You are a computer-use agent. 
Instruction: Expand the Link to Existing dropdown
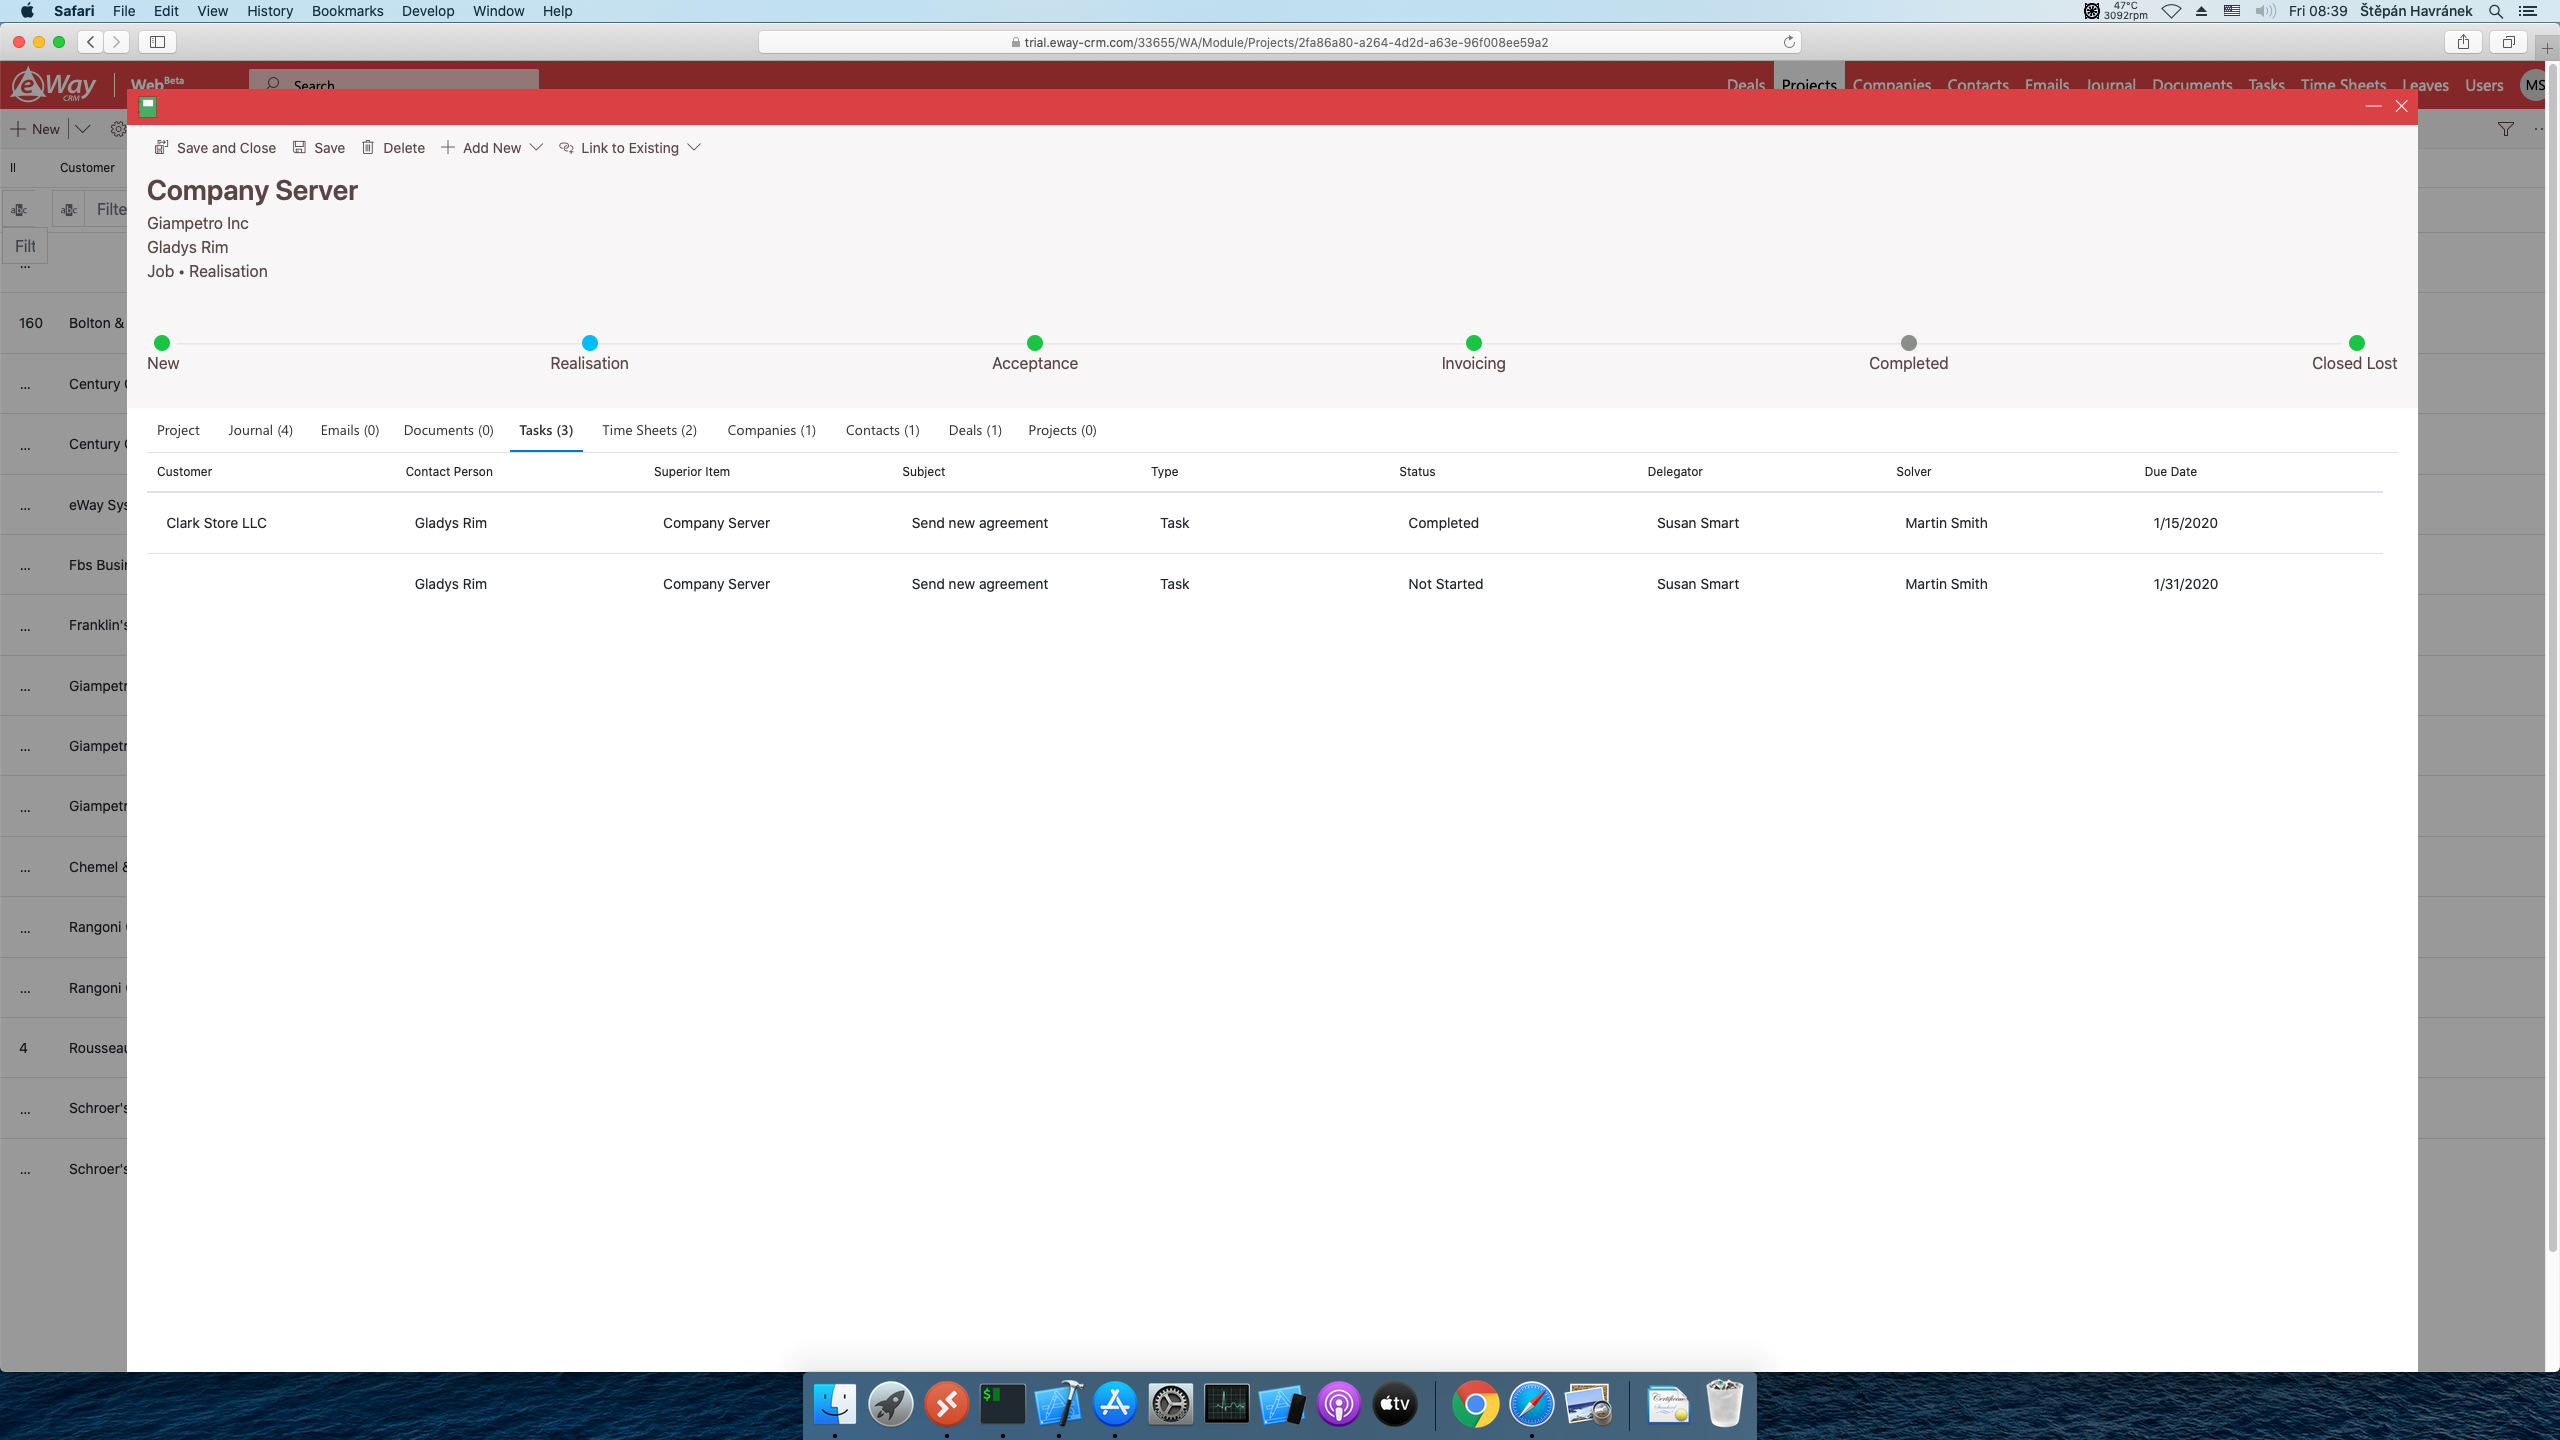pyautogui.click(x=694, y=147)
